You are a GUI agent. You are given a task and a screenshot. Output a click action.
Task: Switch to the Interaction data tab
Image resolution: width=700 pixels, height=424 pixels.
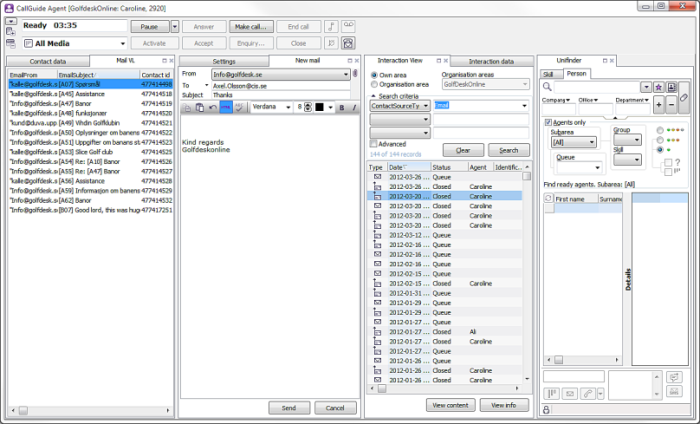pos(491,62)
